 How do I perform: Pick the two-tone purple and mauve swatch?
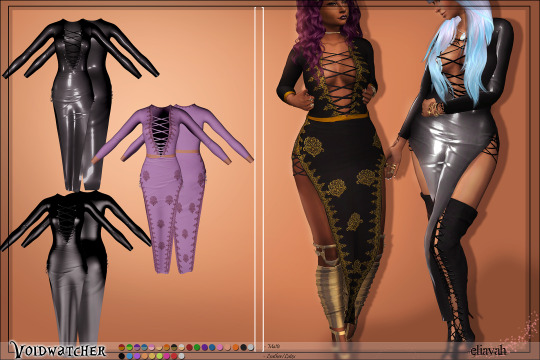click(x=137, y=347)
